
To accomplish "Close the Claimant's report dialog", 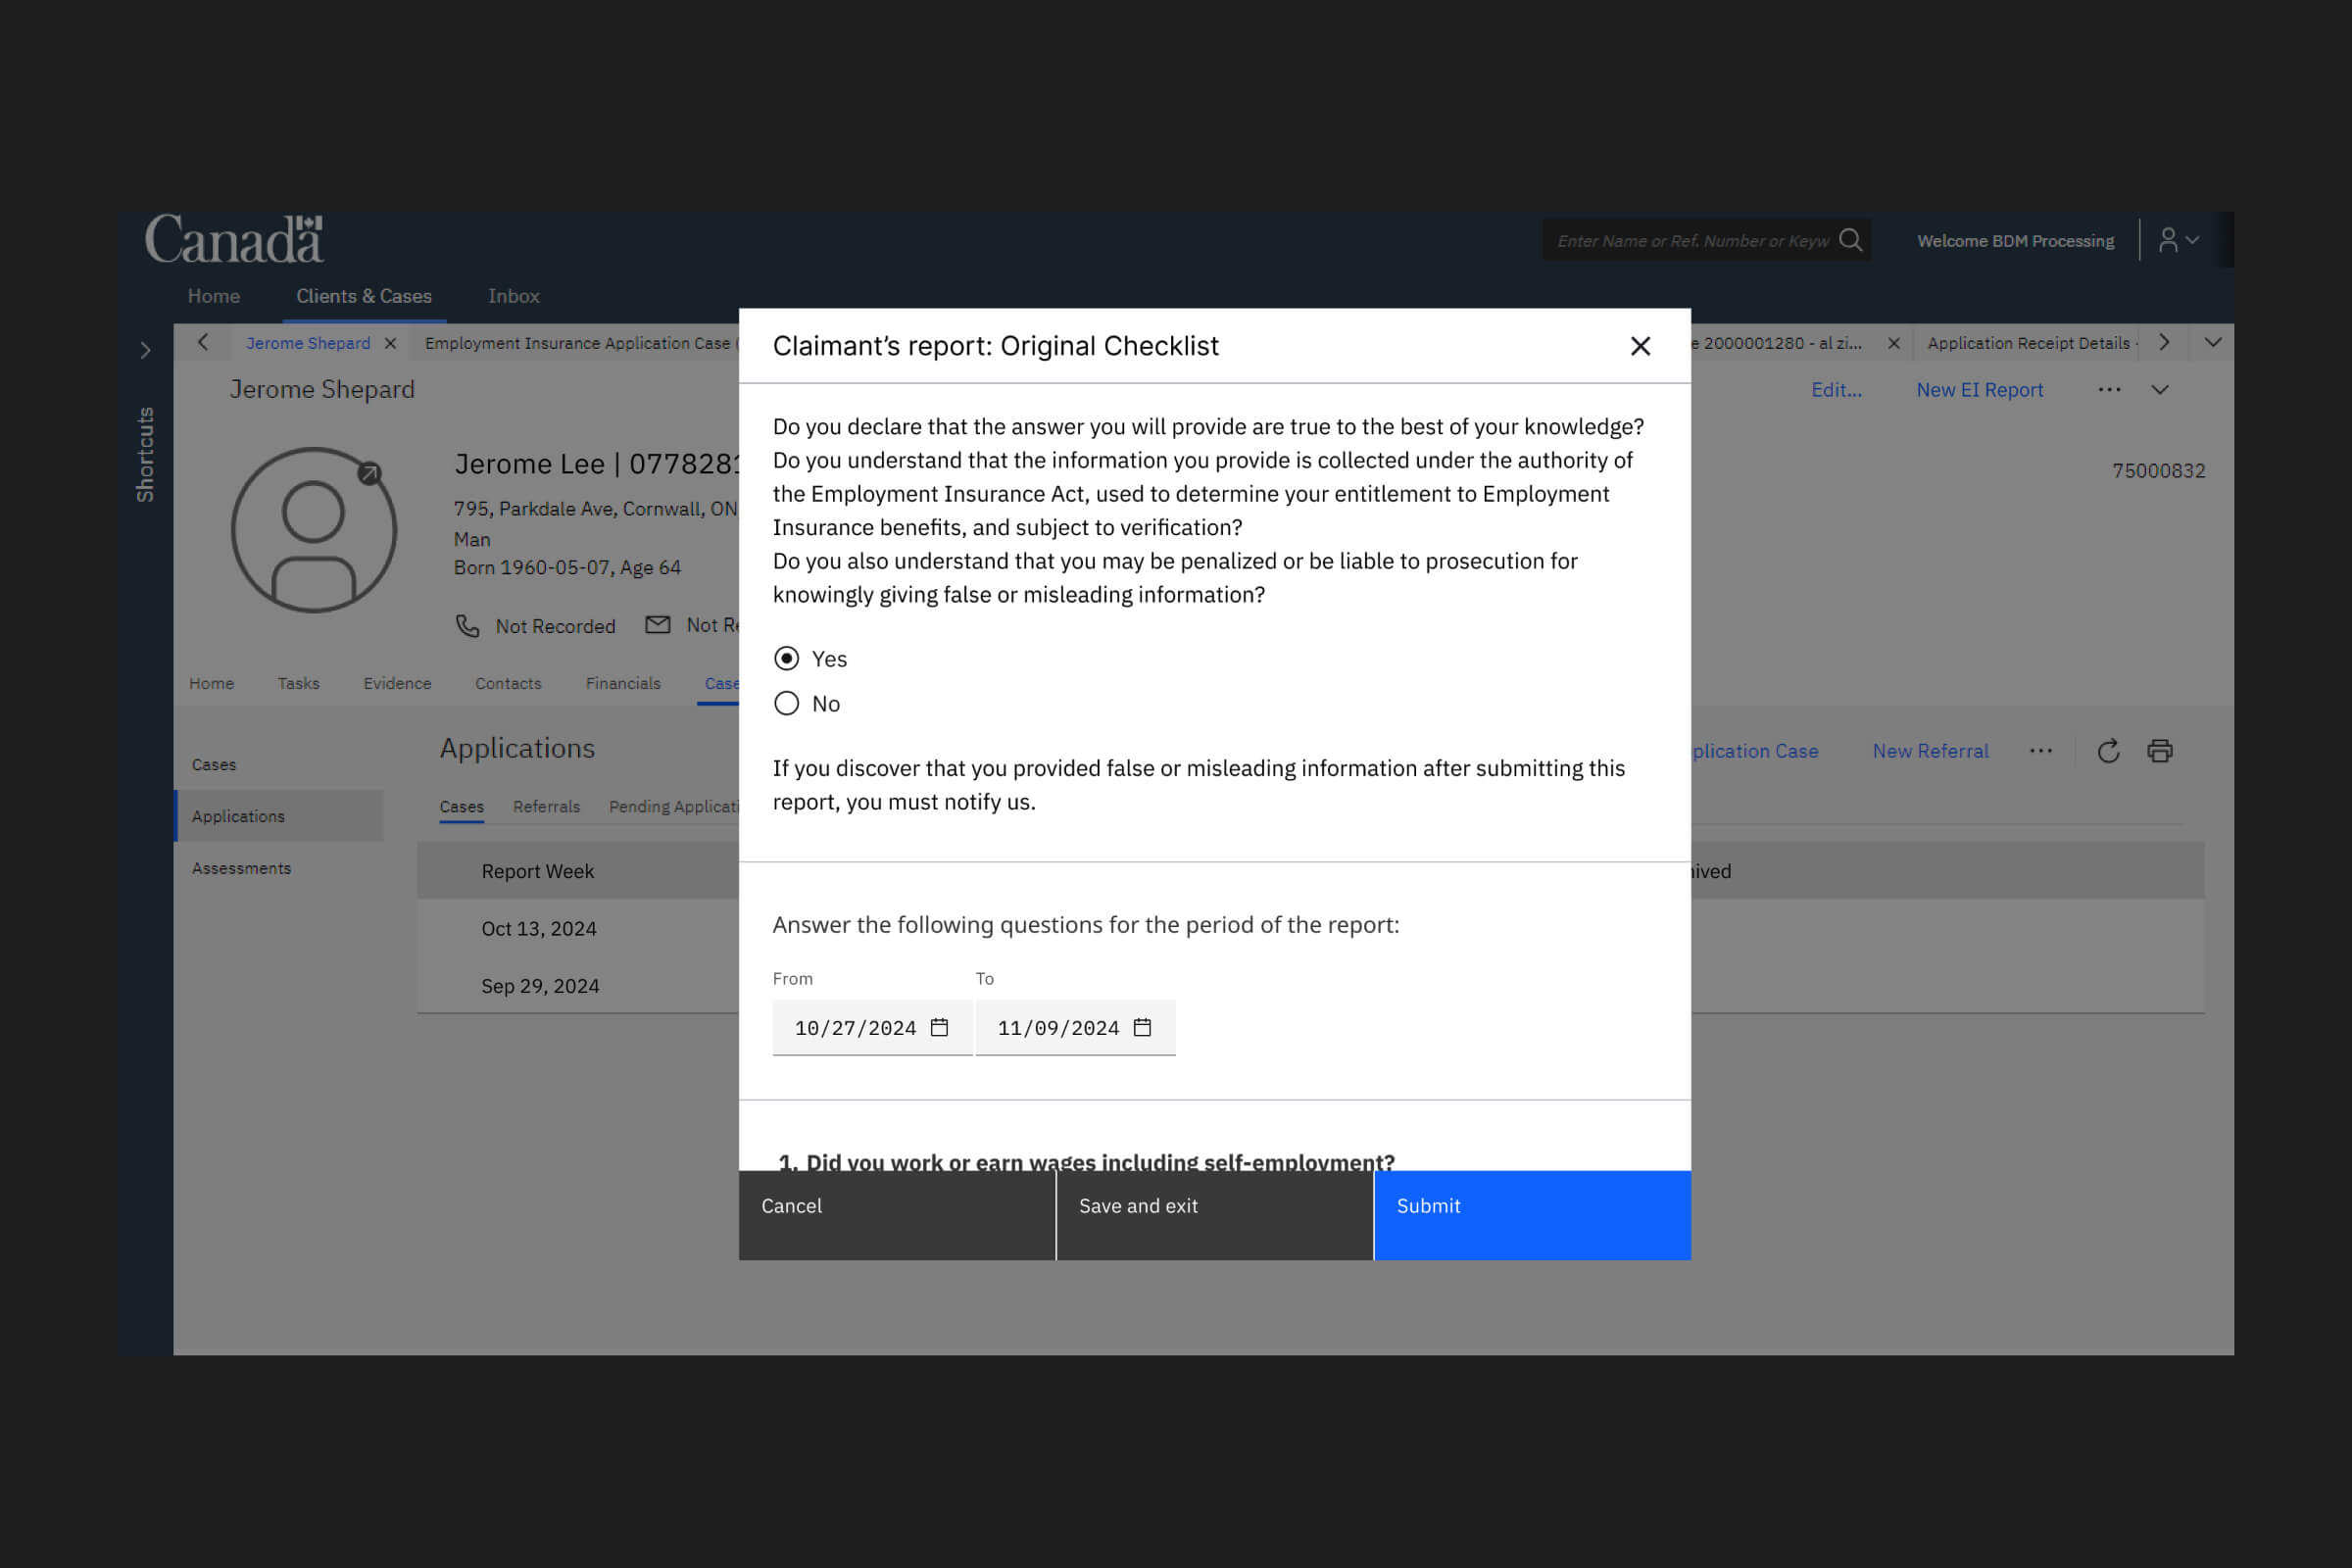I will point(1640,346).
